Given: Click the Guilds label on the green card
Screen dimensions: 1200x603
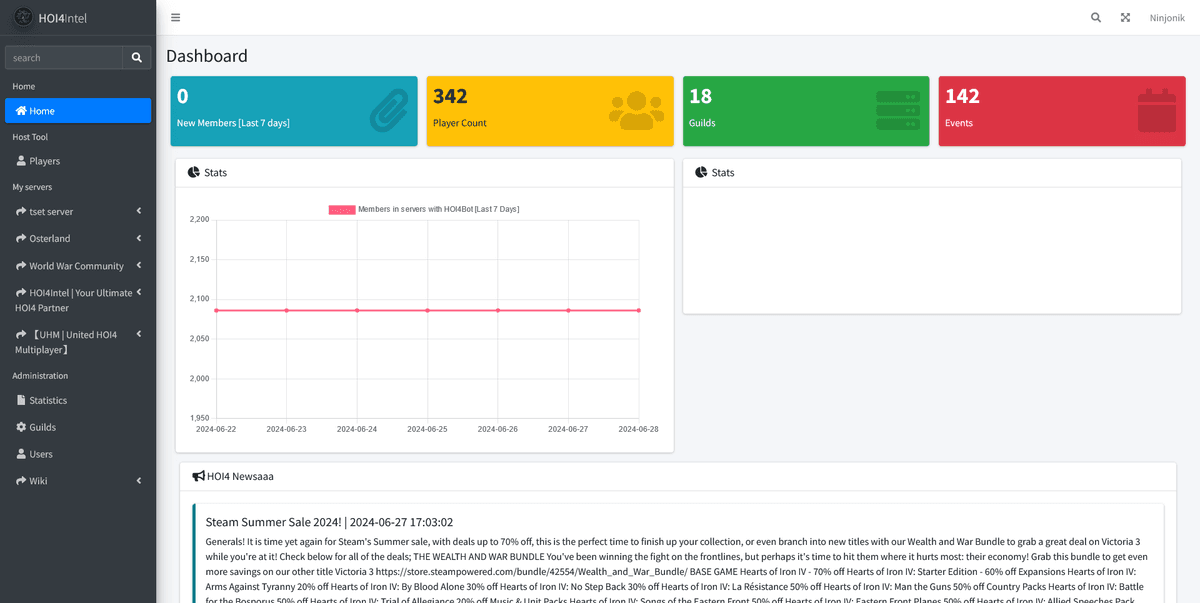Looking at the screenshot, I should click(x=702, y=123).
